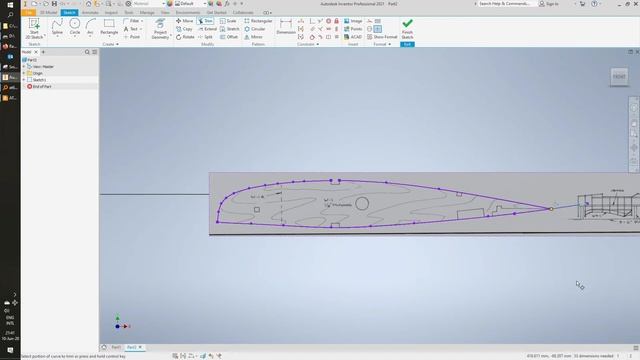
Task: Select the Arc tool
Action: (x=90, y=27)
